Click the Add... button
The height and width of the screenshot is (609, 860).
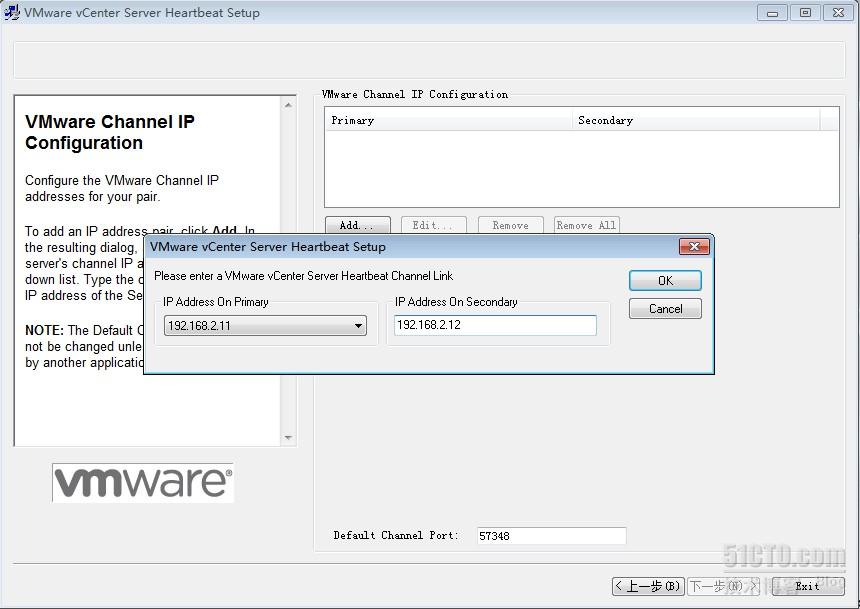pos(358,225)
